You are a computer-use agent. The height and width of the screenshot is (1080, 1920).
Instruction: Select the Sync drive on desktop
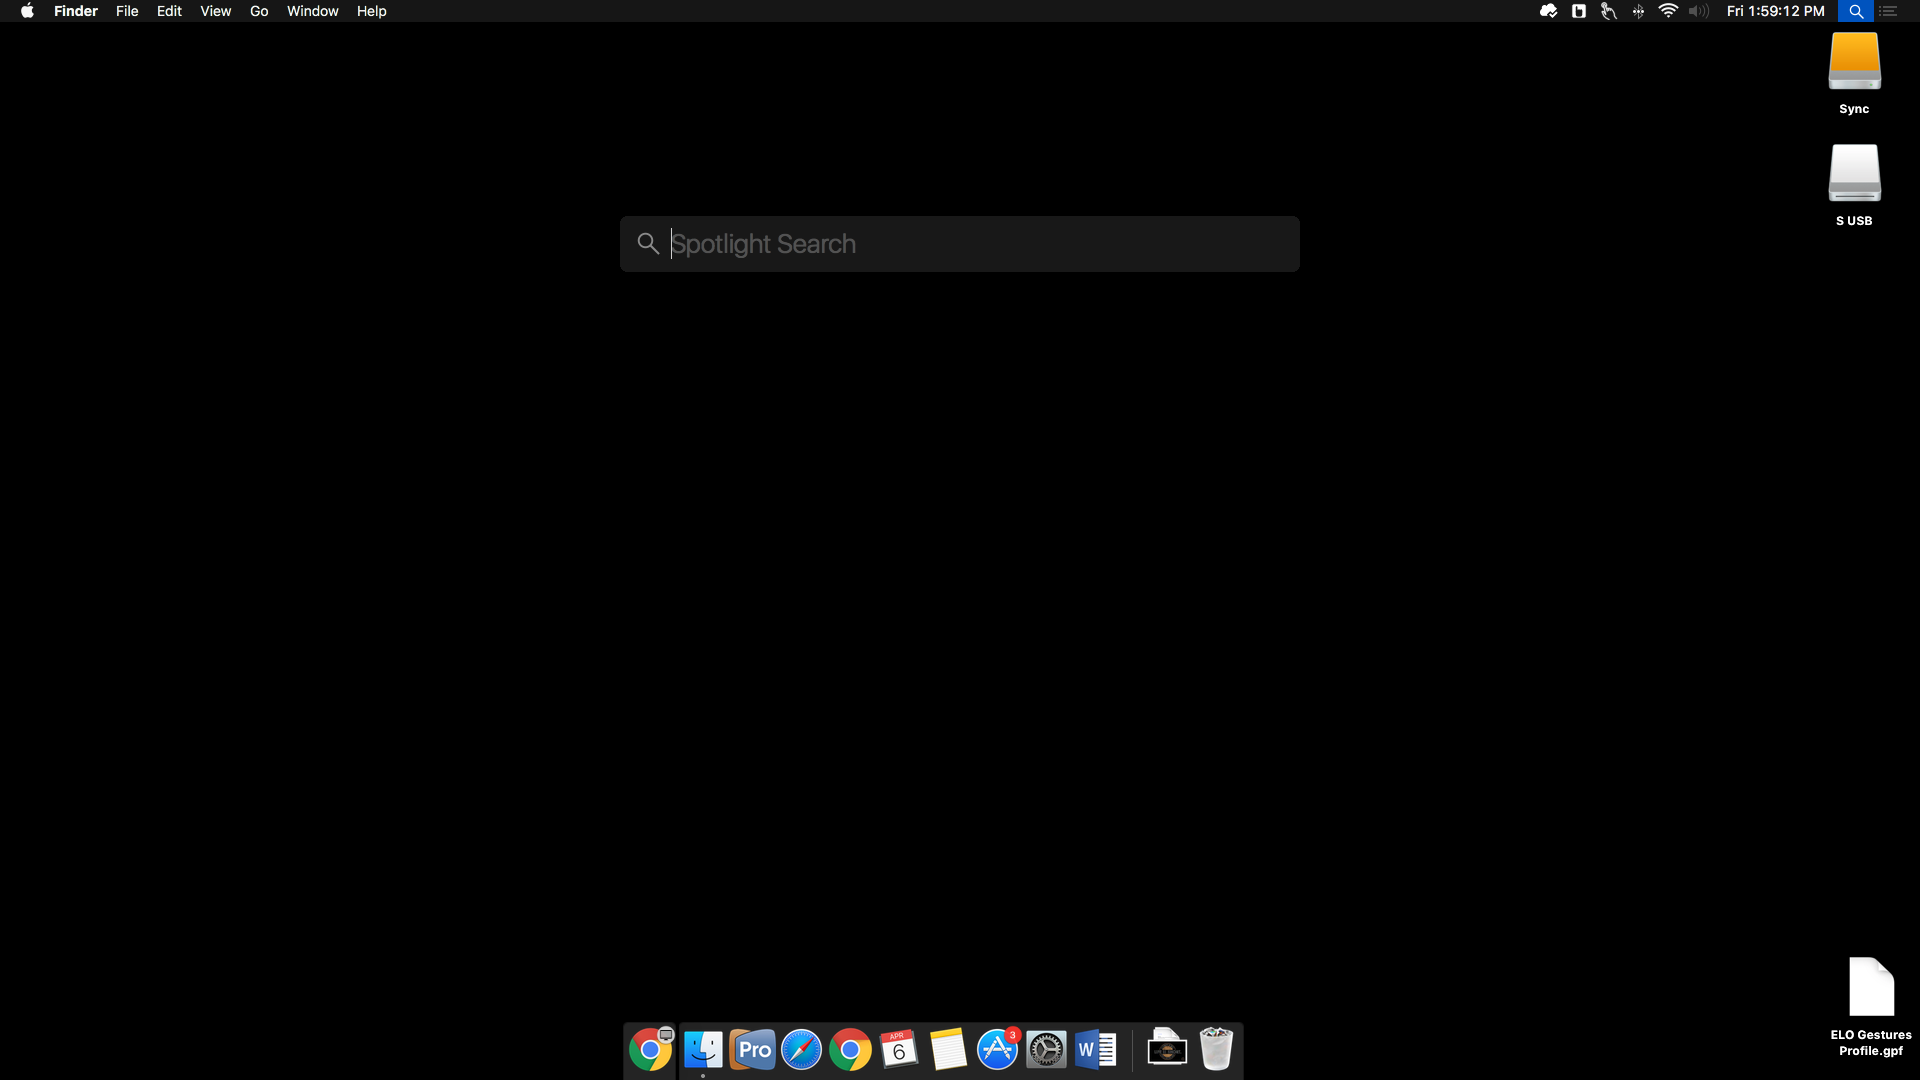[1854, 63]
